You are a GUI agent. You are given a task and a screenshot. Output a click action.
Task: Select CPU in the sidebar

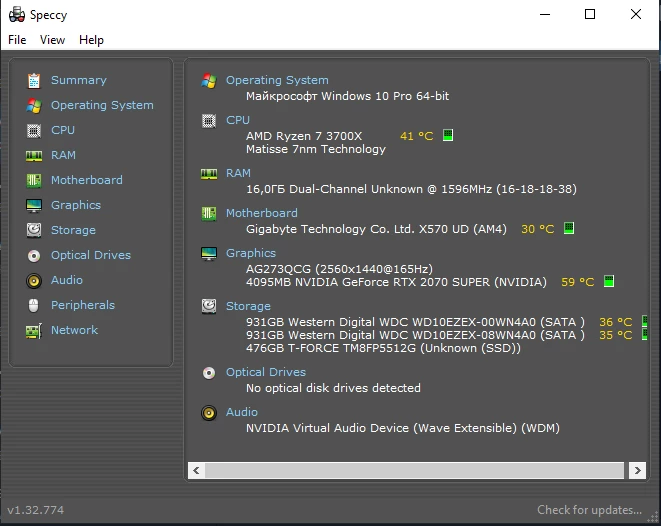(x=63, y=130)
